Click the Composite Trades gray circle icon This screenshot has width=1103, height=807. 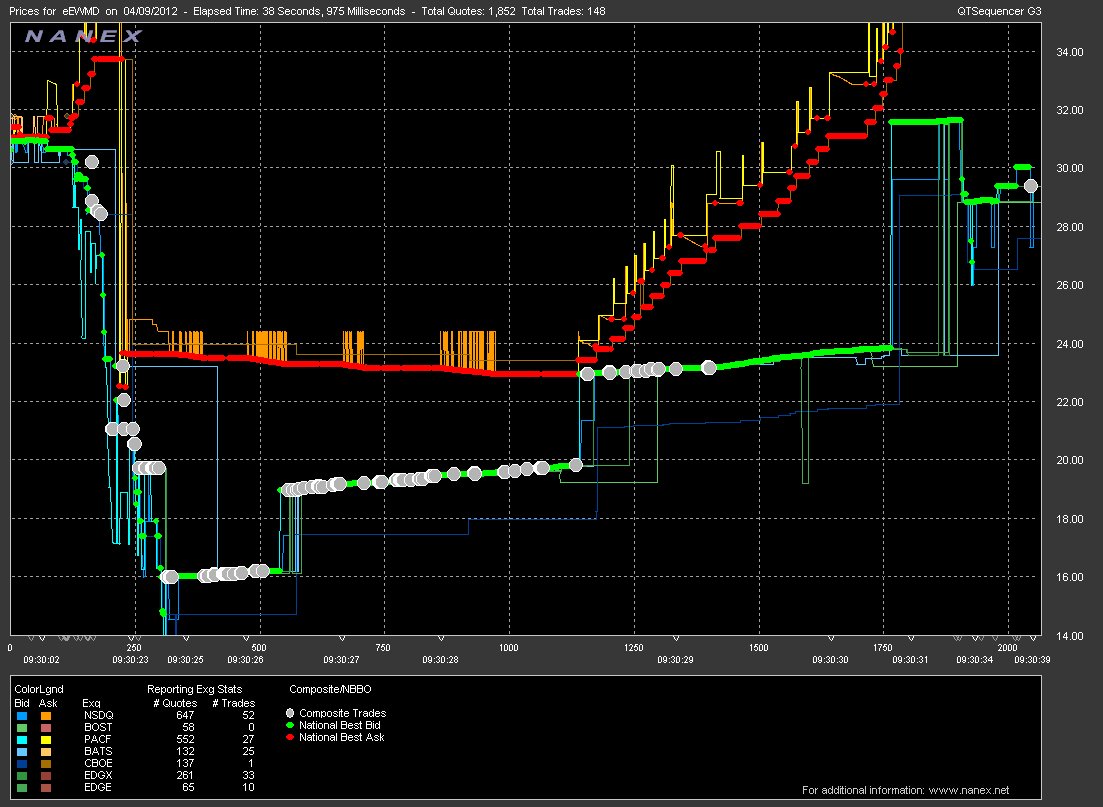292,713
